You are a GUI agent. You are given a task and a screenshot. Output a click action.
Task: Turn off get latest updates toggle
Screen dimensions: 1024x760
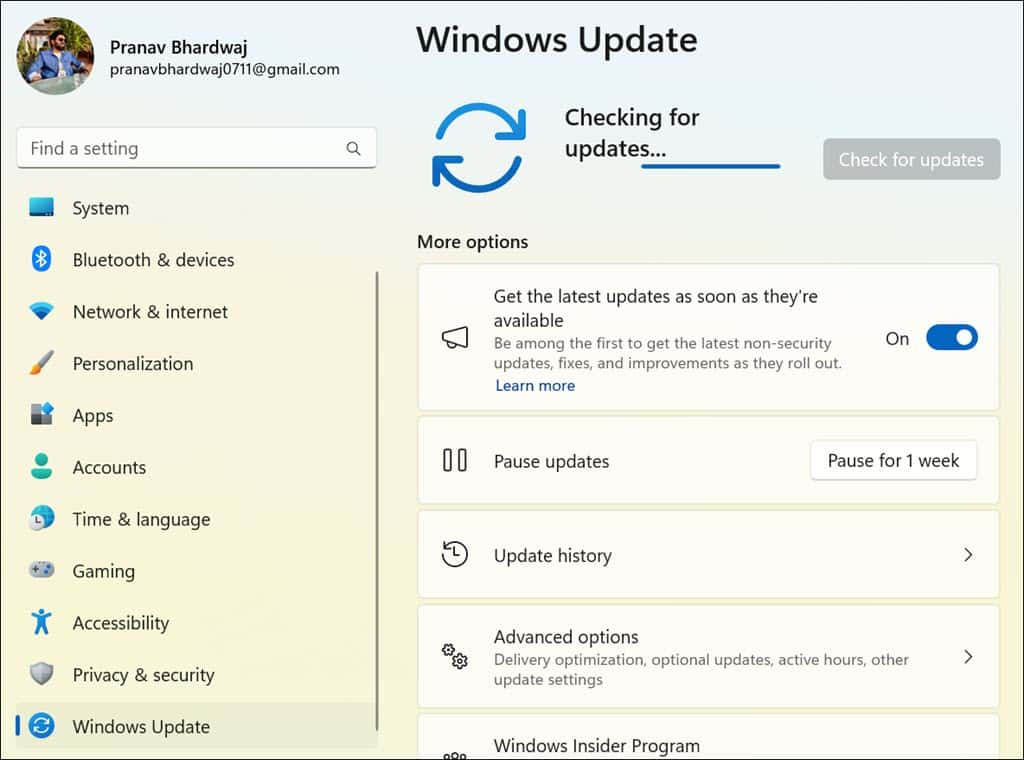952,338
